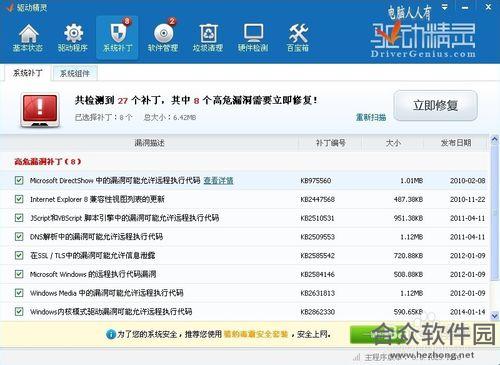The height and width of the screenshot is (365, 500).
Task: Uncheck the Microsoft Windows 远程执行 patch checkbox
Action: (19, 274)
